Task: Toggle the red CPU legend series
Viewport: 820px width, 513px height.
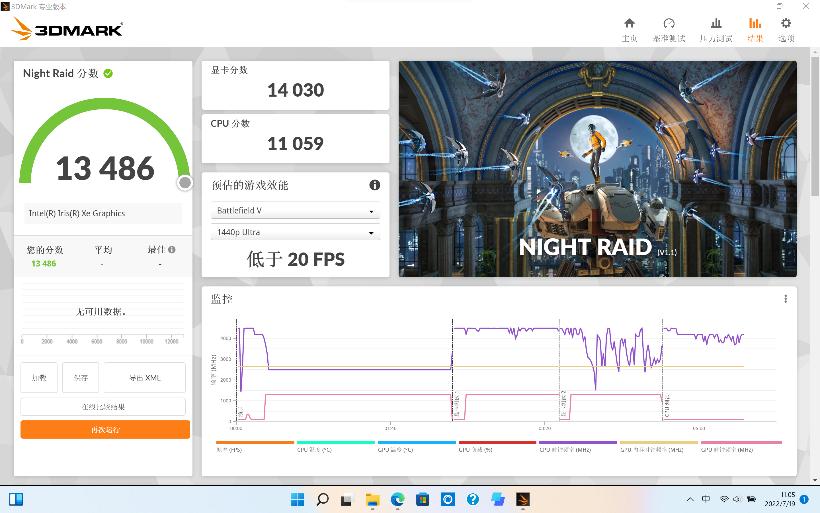Action: pos(497,446)
